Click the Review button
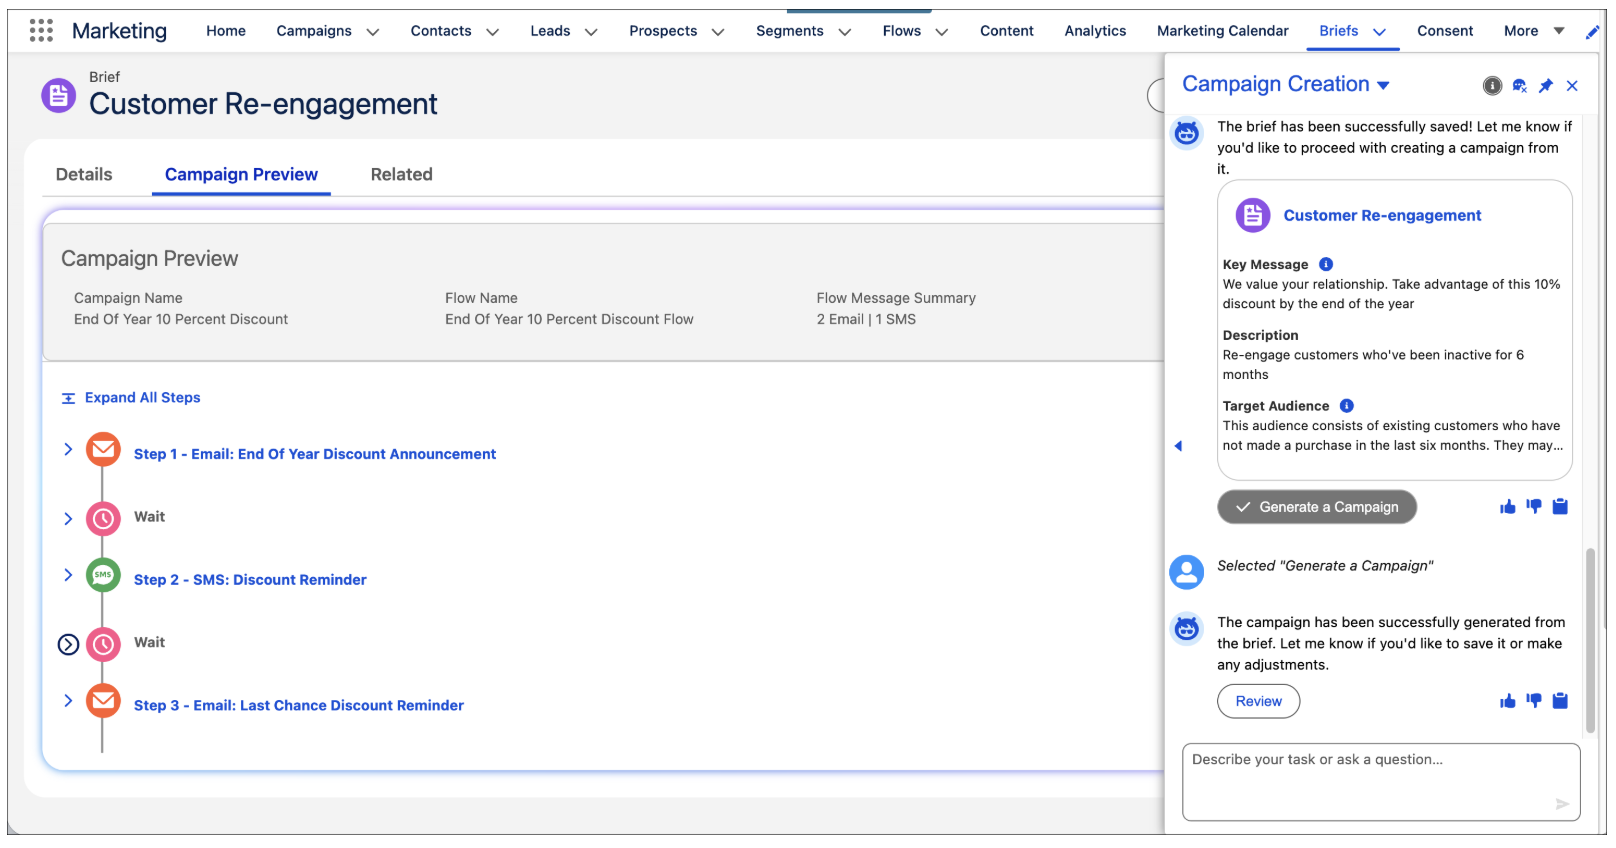The width and height of the screenshot is (1616, 848). [x=1258, y=701]
